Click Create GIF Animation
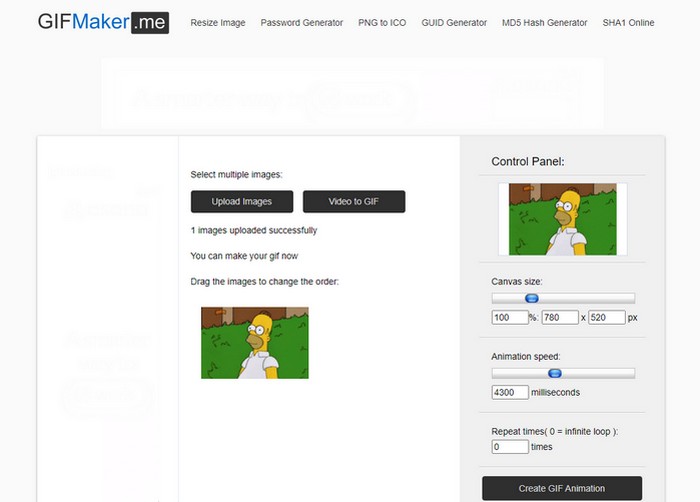The height and width of the screenshot is (502, 700). (562, 488)
